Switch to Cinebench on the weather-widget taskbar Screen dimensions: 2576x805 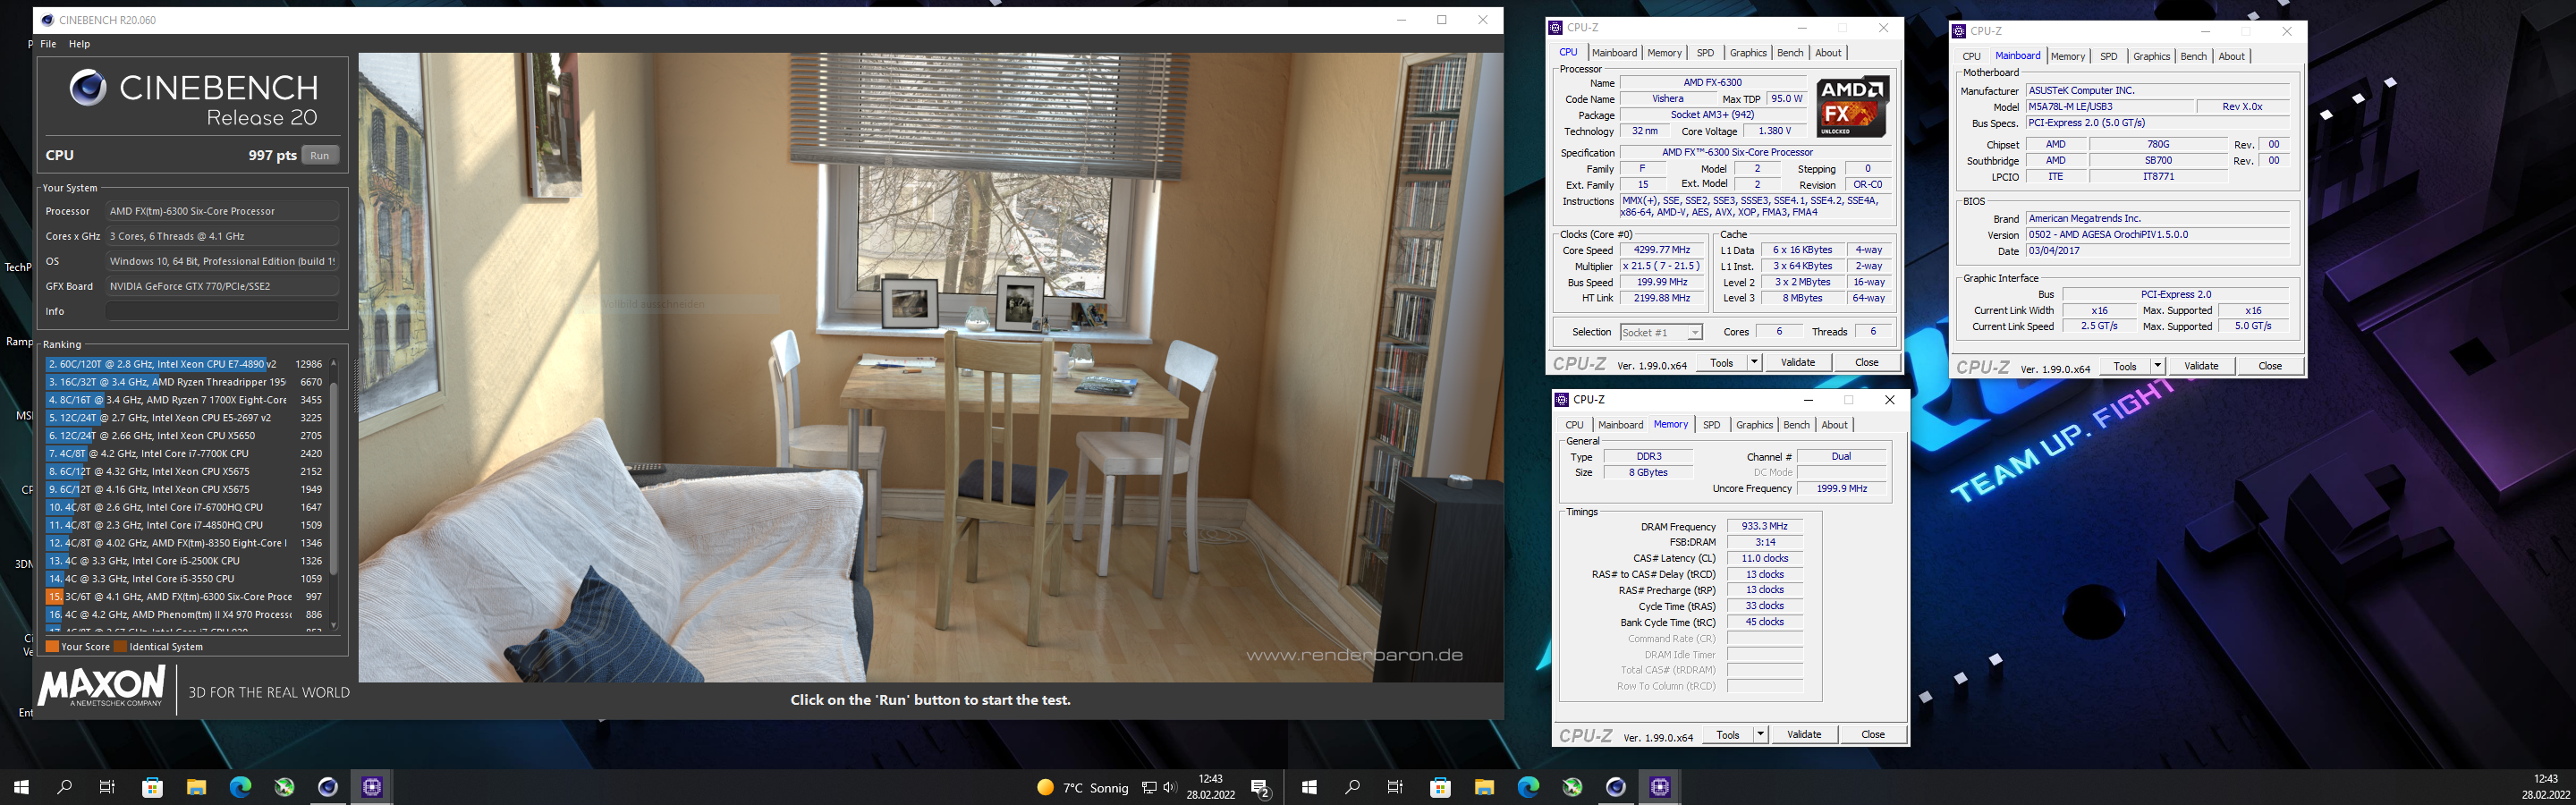click(328, 787)
